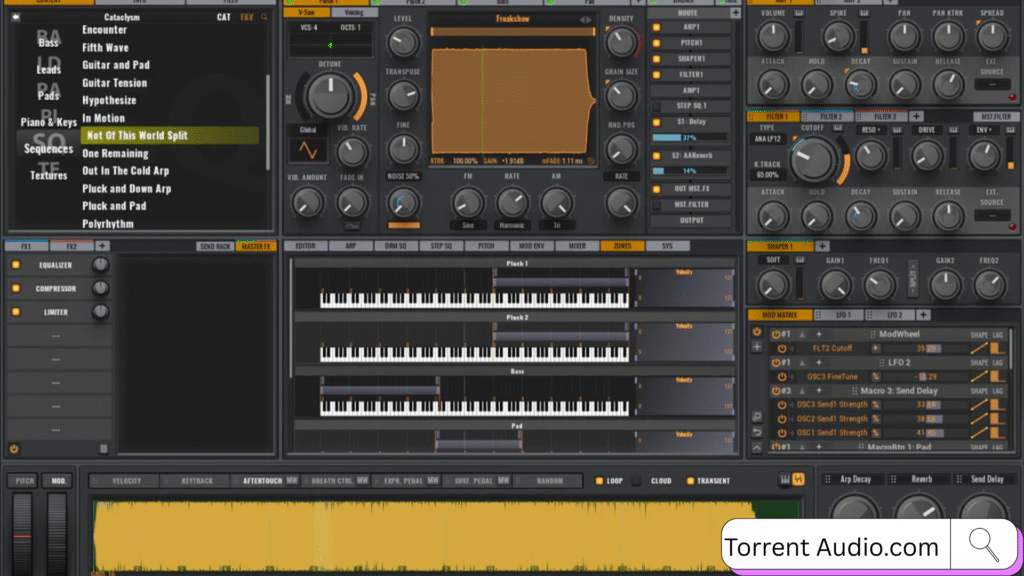The image size is (1024, 576).
Task: Switch to the MIXER tab
Action: [577, 246]
